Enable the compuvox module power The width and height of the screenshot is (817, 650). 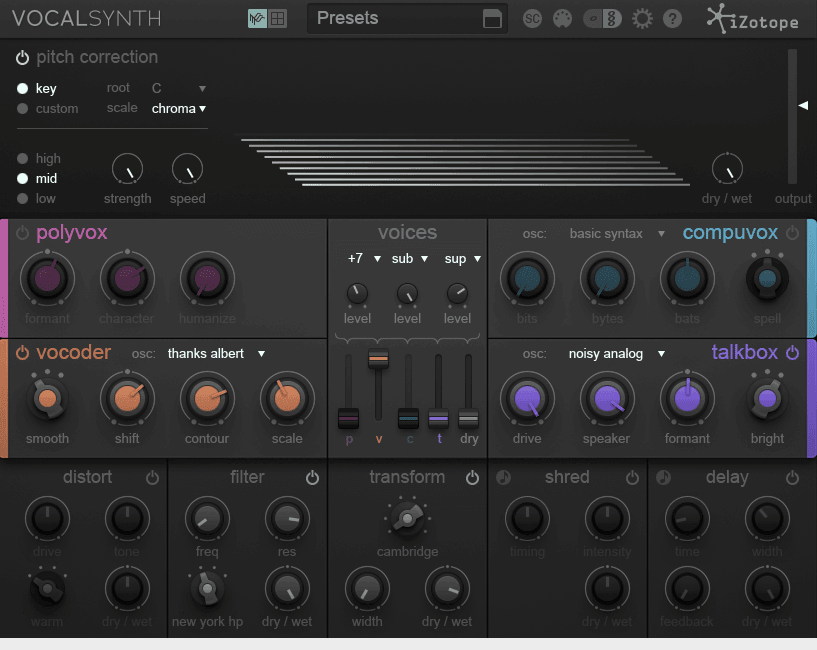(x=792, y=233)
